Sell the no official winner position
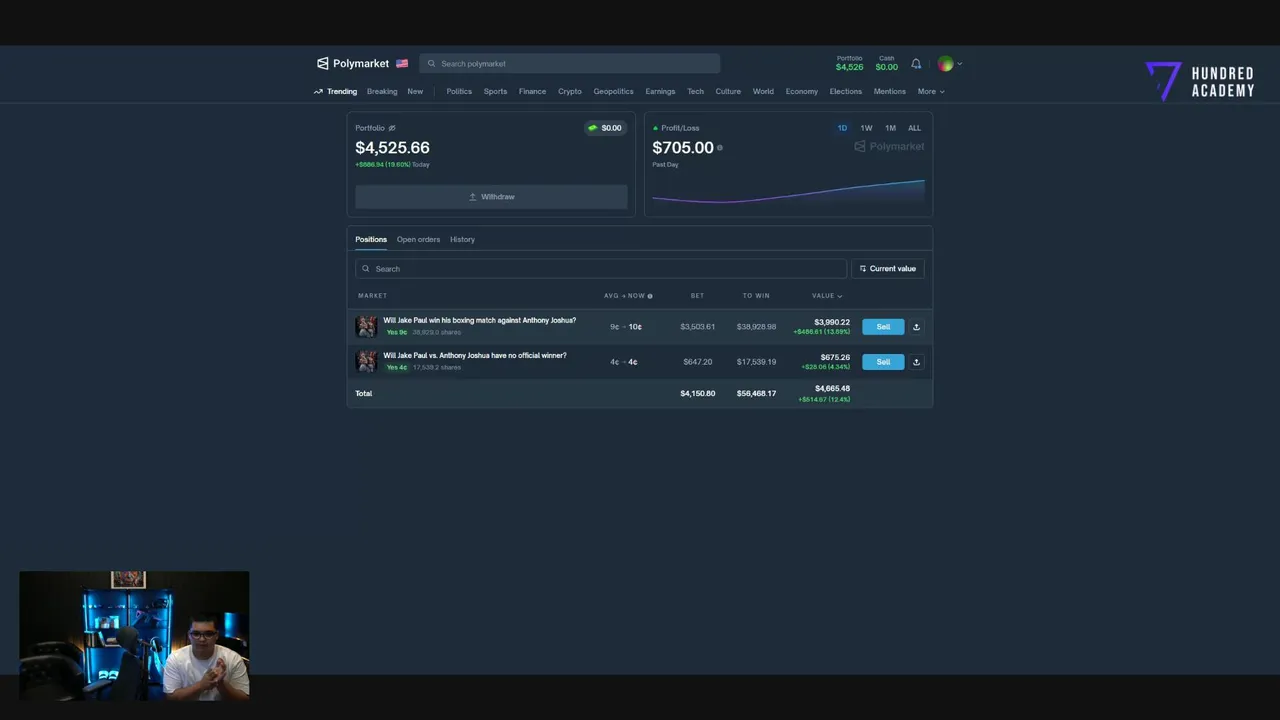 pyautogui.click(x=883, y=362)
